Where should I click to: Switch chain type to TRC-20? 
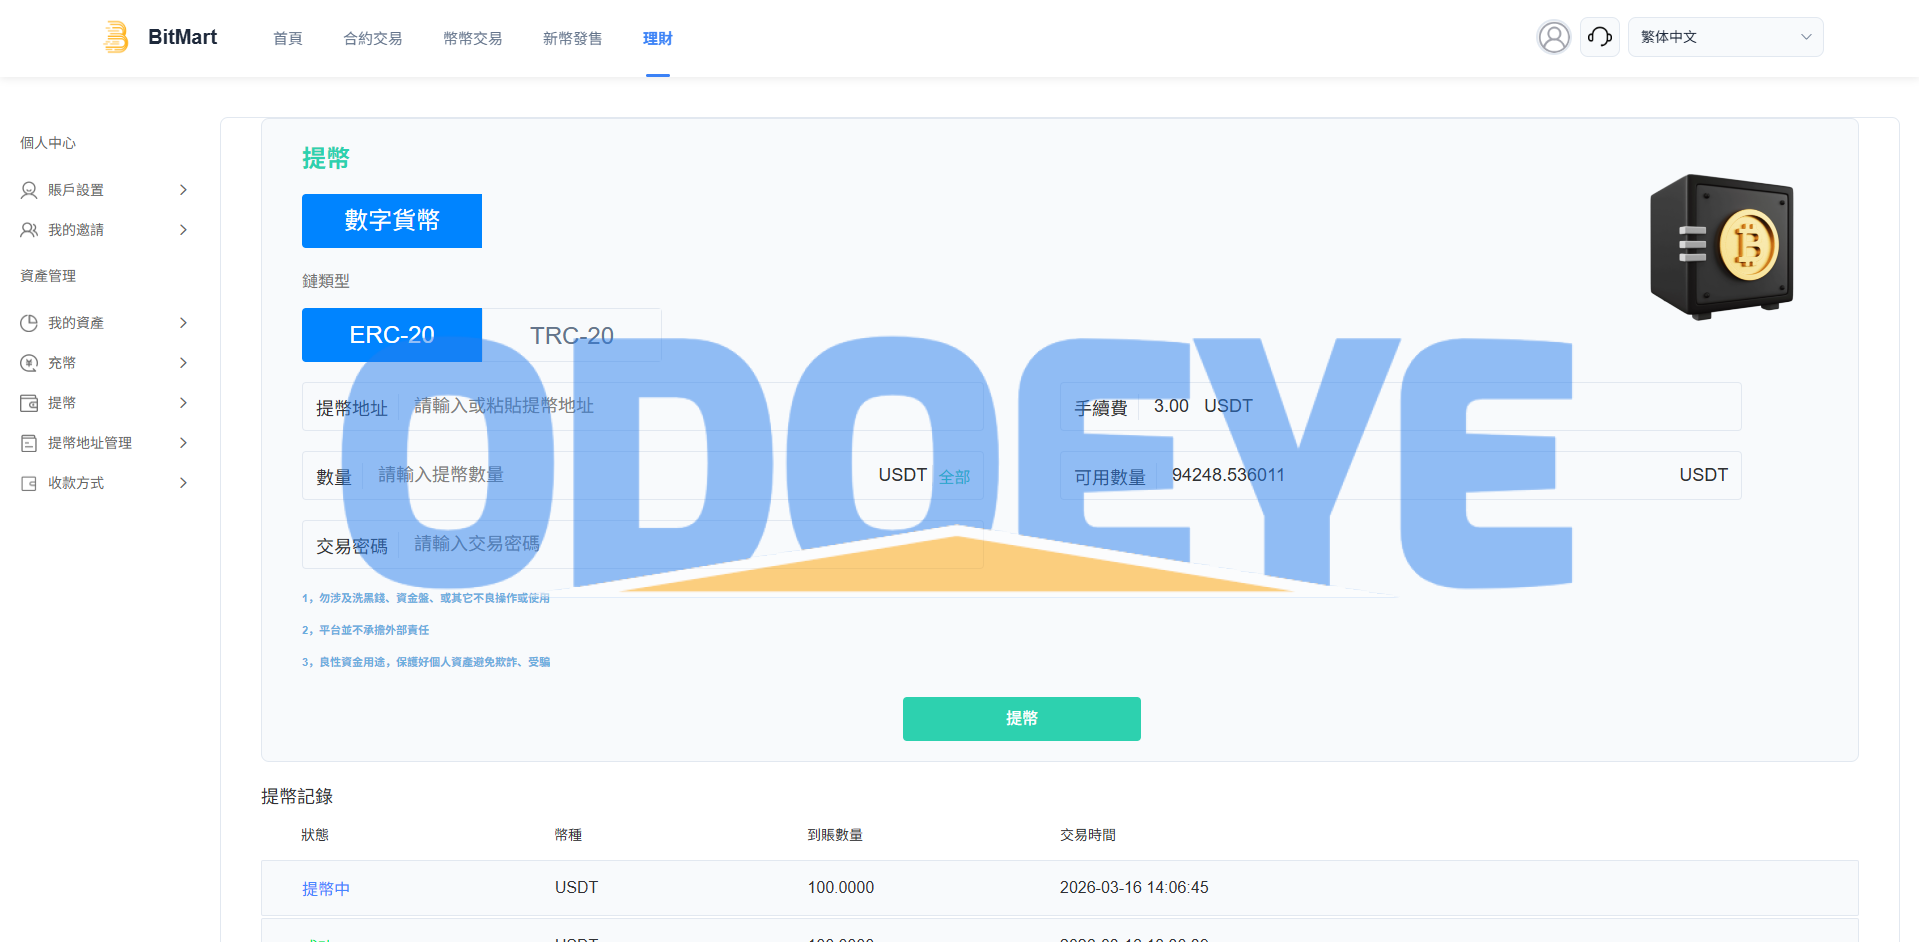(x=571, y=335)
